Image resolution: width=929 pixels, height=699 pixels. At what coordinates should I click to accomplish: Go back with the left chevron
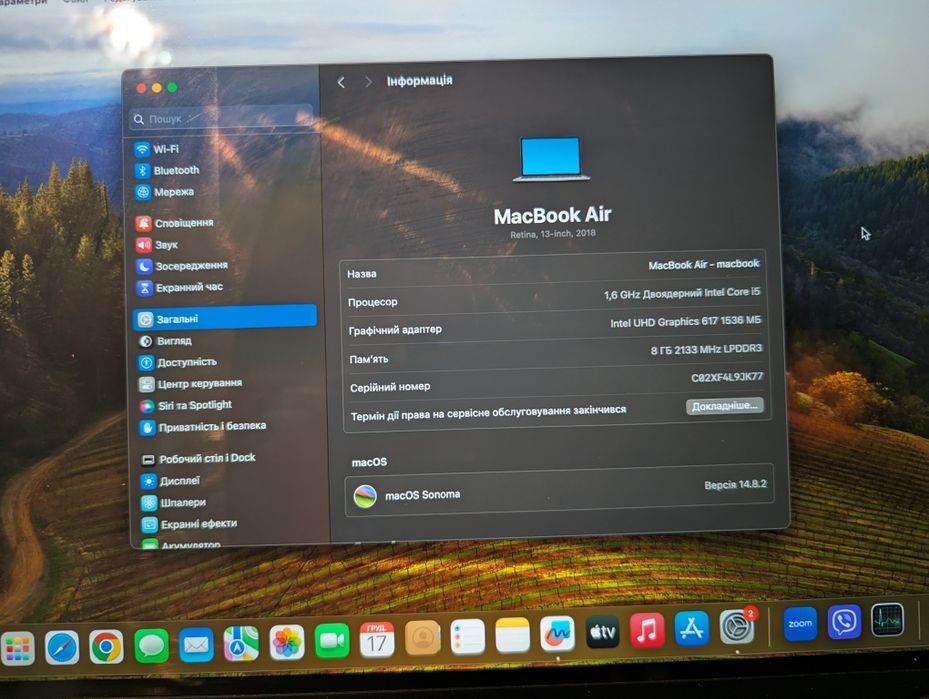341,82
